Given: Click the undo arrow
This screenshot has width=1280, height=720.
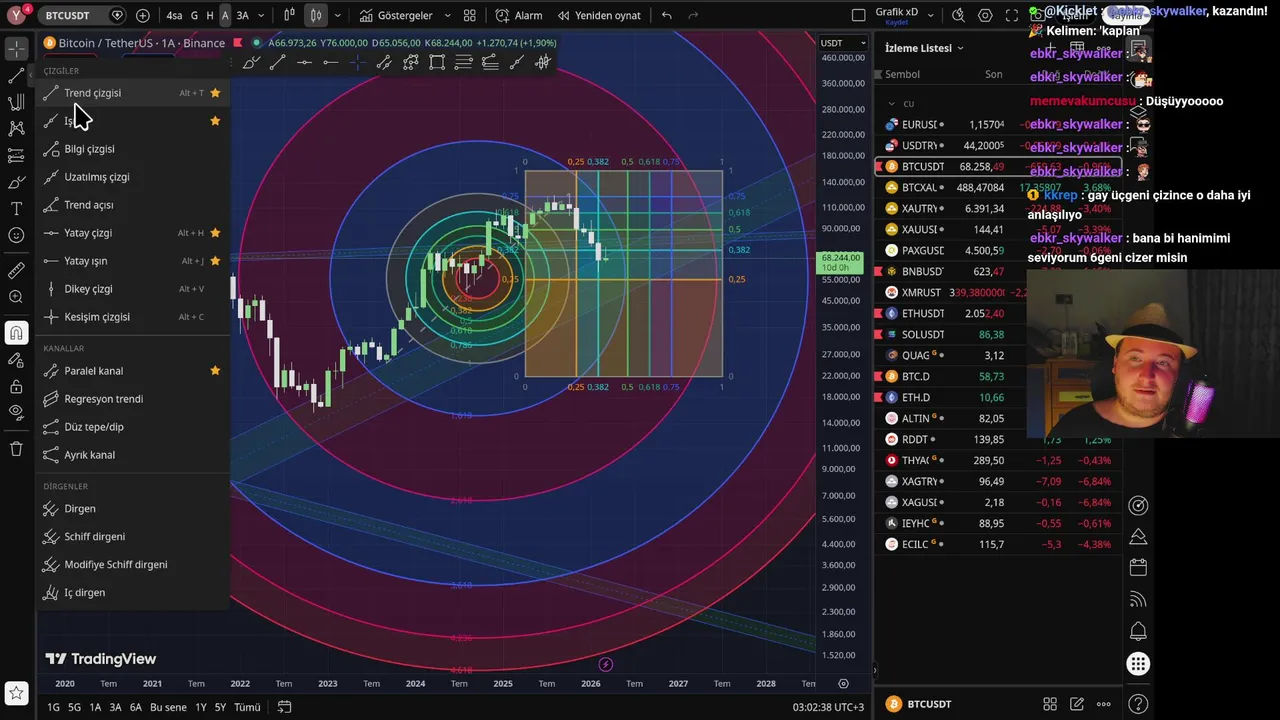Looking at the screenshot, I should coord(666,15).
